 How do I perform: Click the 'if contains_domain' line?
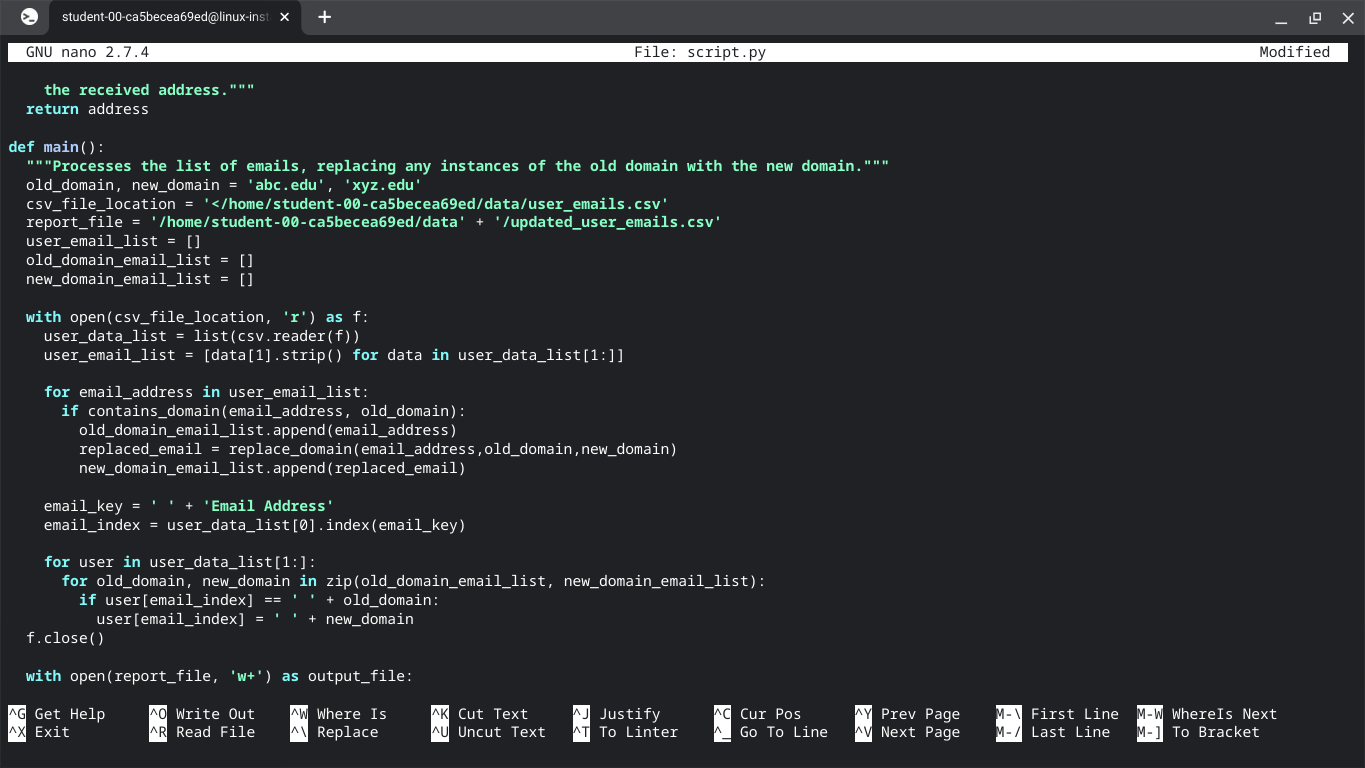click(264, 411)
